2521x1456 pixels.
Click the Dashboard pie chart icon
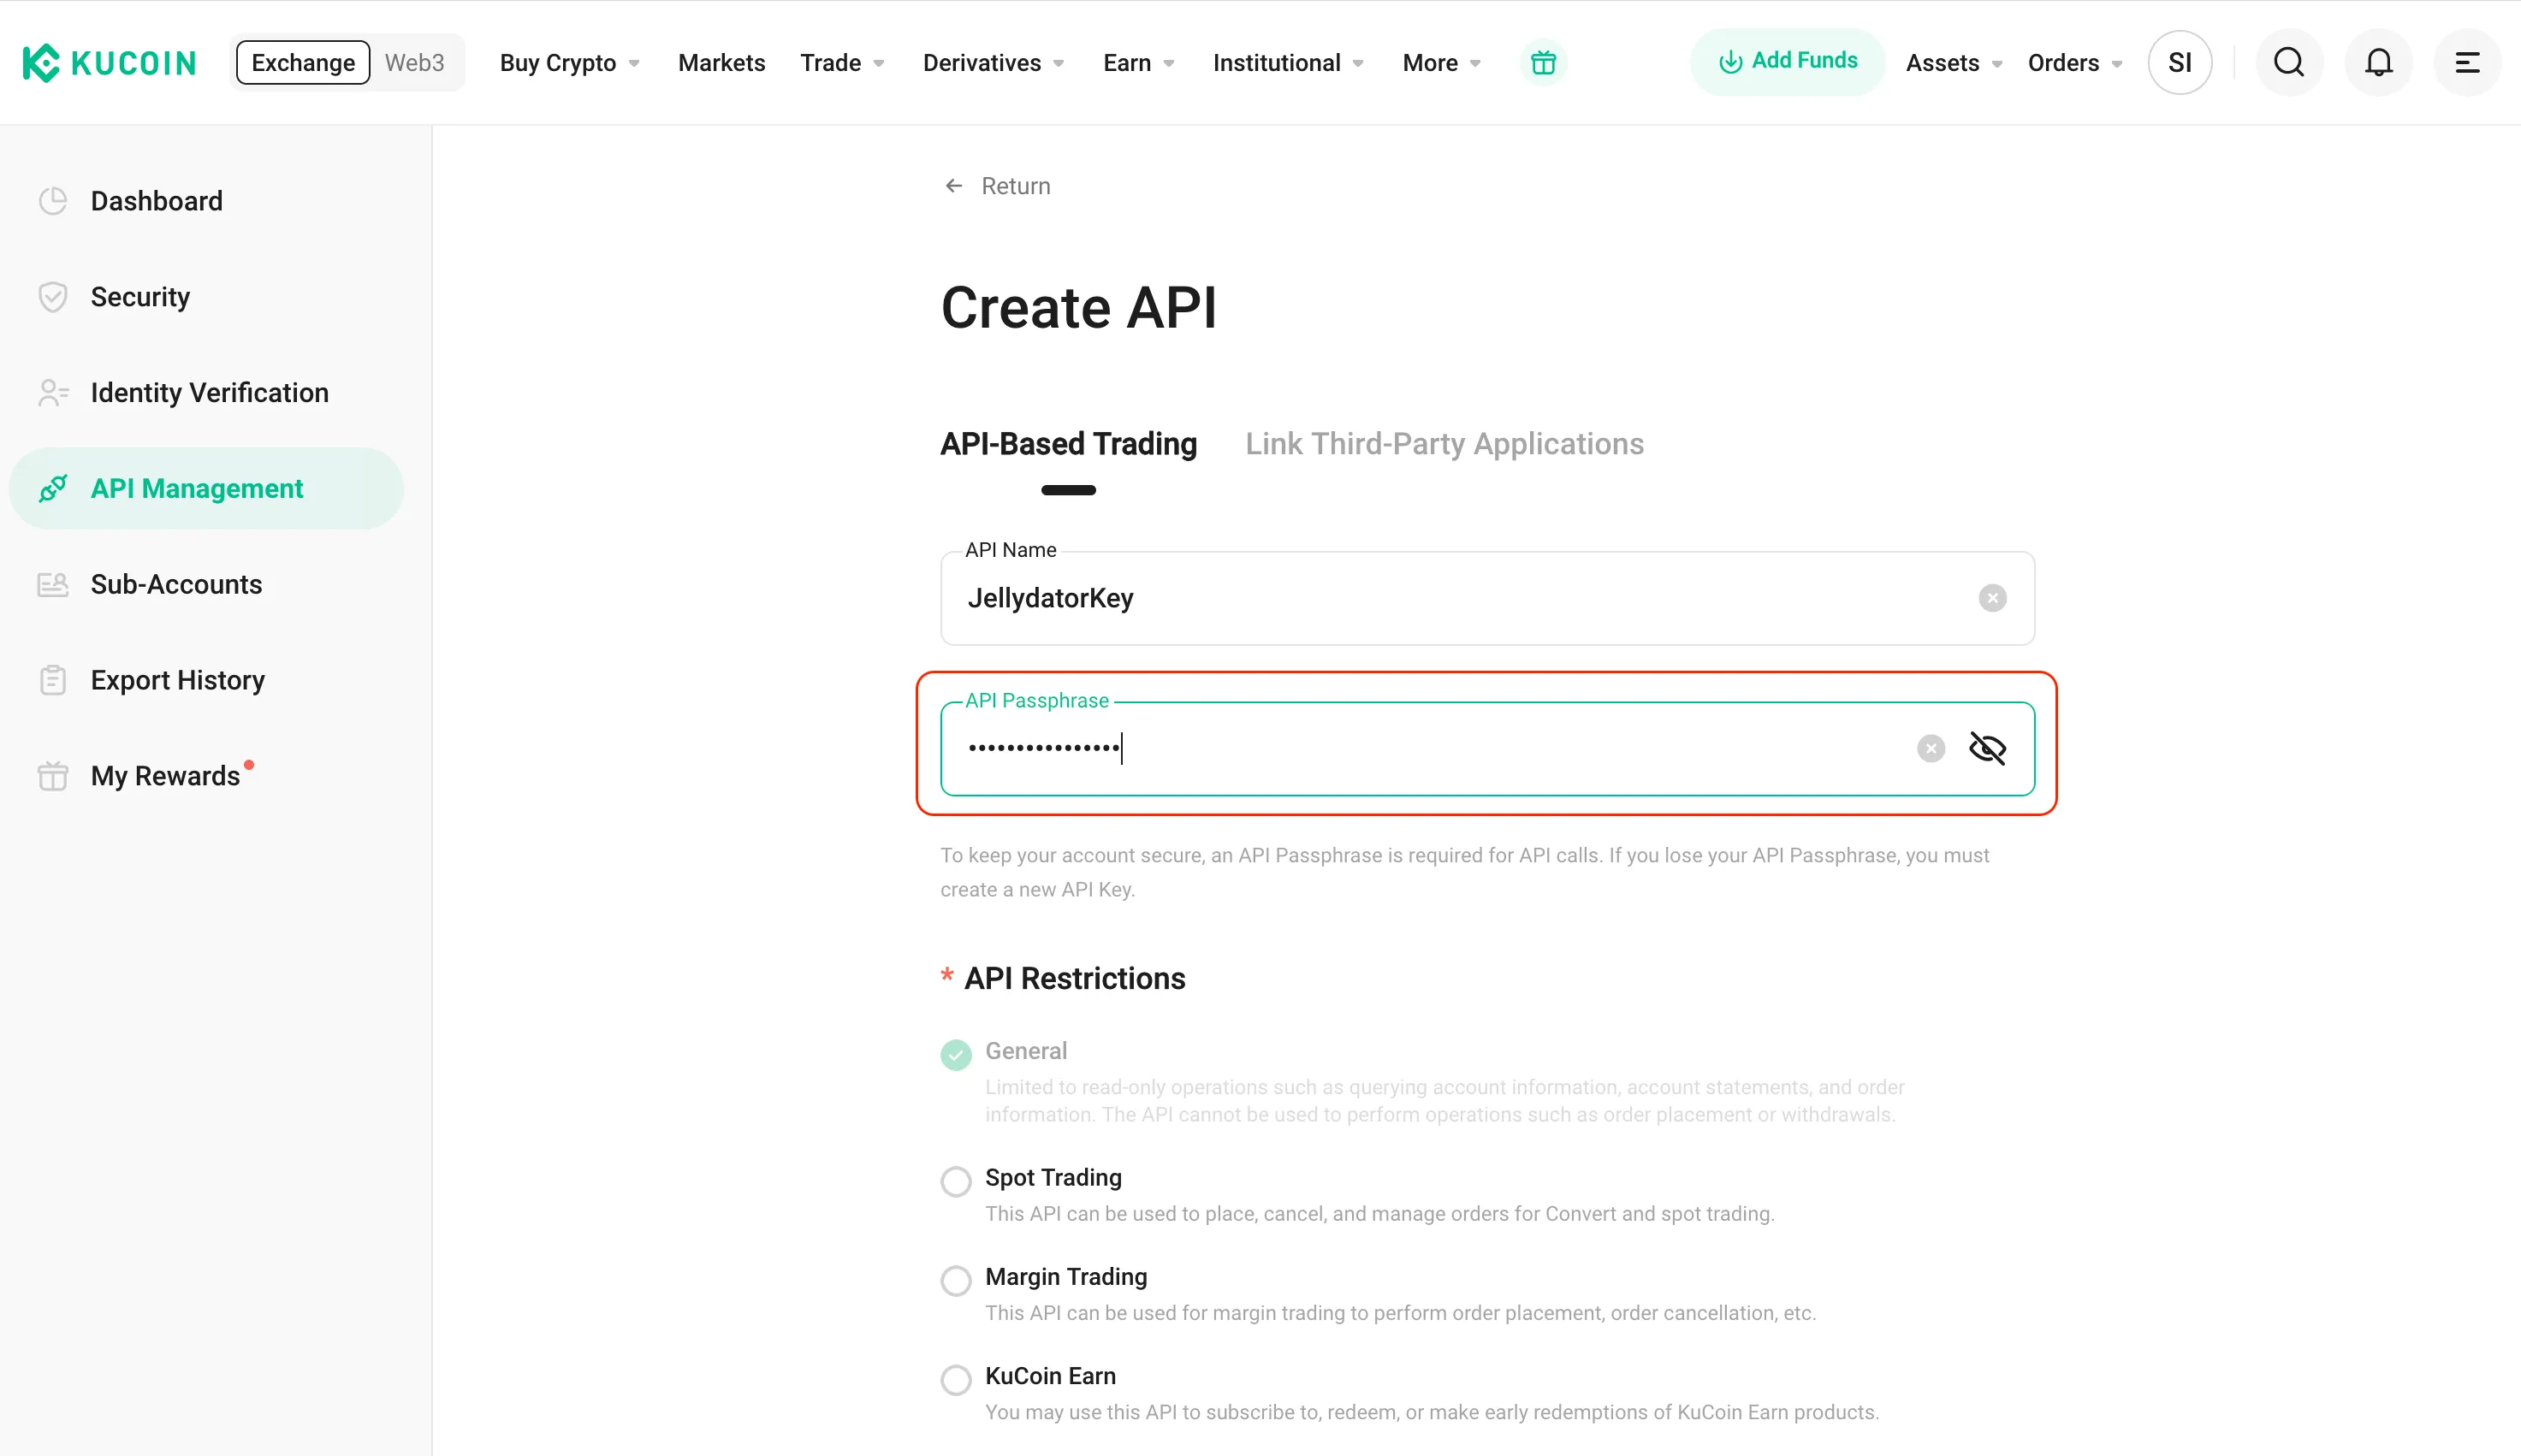click(x=53, y=201)
